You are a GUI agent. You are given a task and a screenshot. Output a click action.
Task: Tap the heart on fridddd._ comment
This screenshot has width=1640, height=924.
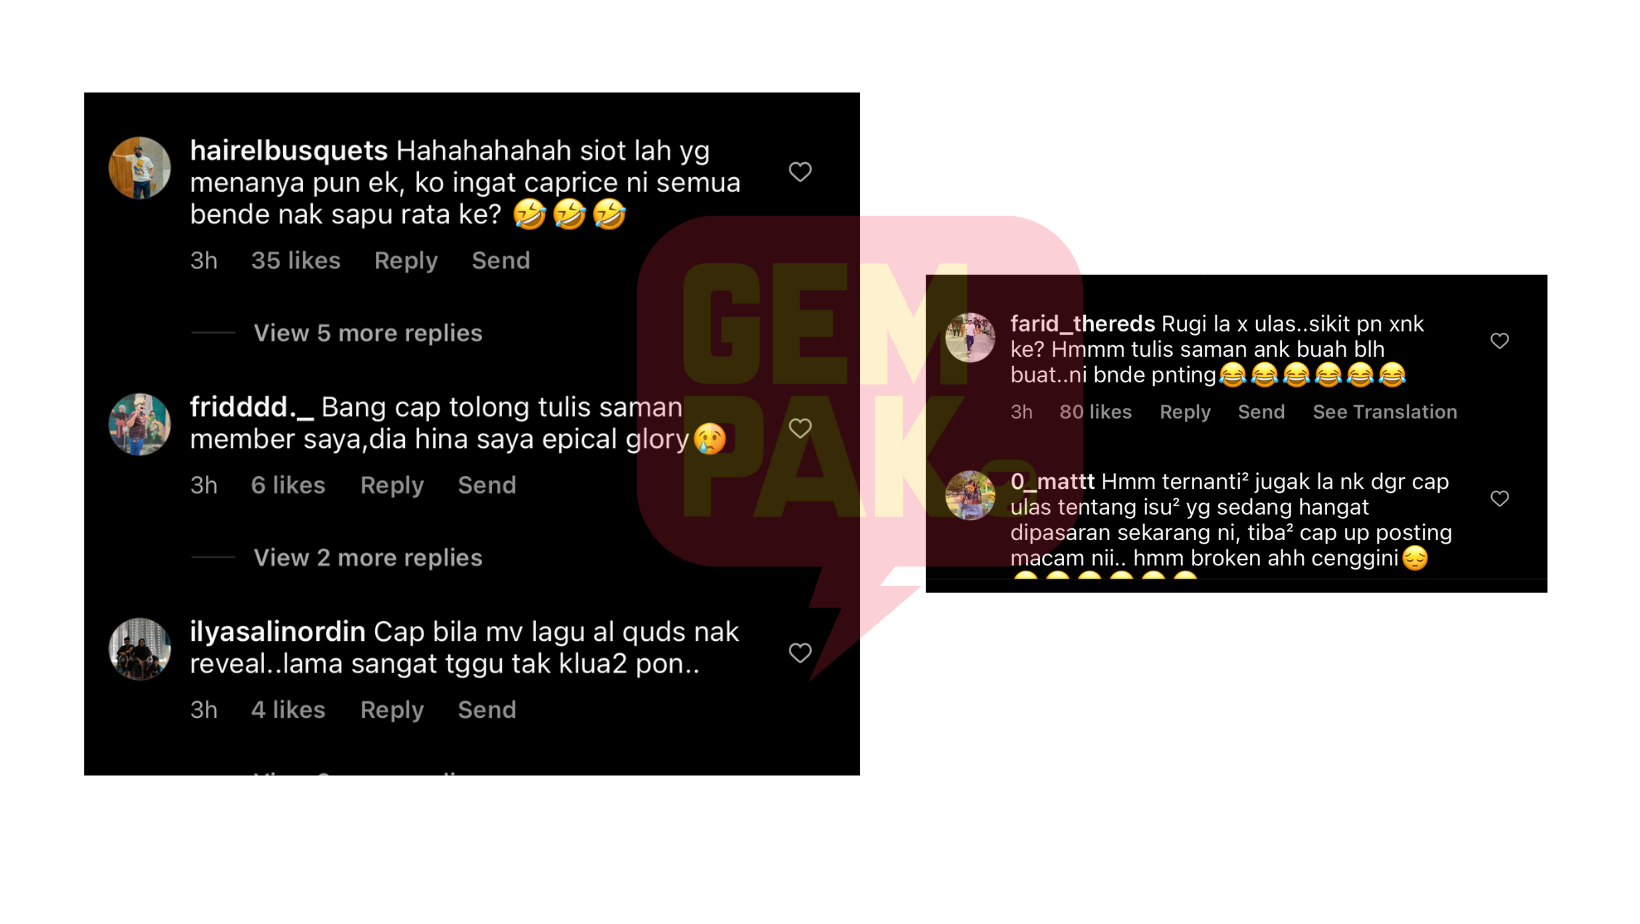(800, 428)
